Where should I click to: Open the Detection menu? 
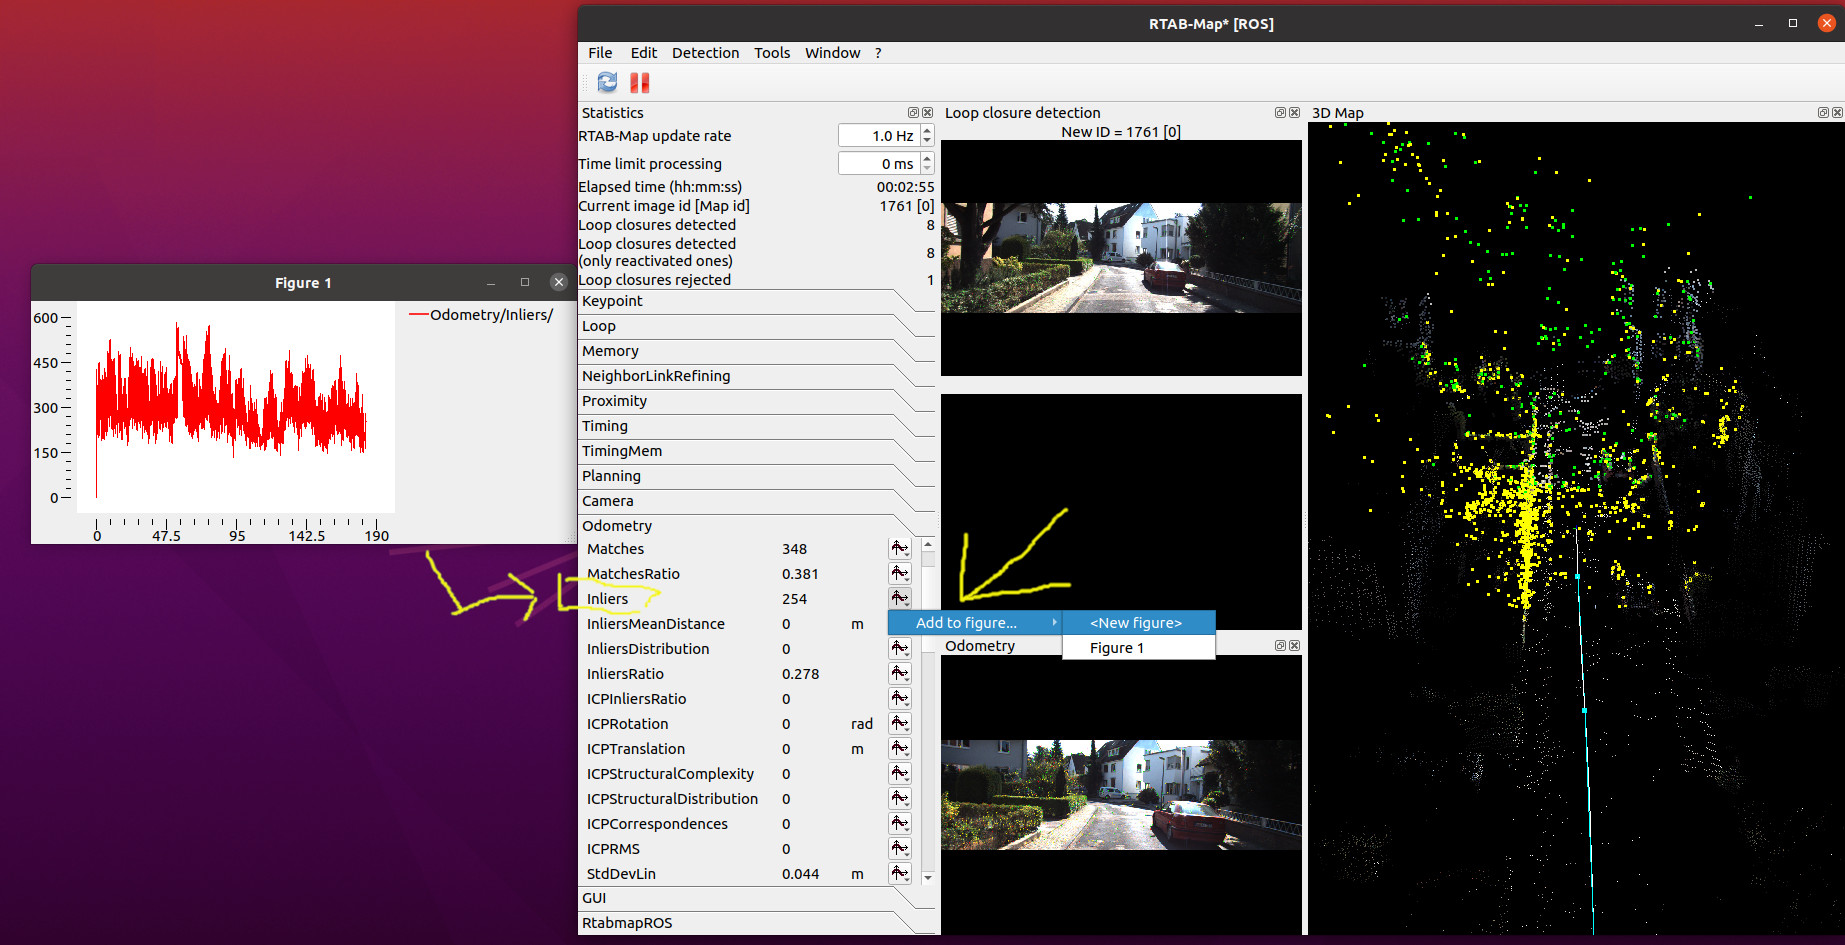pos(705,53)
